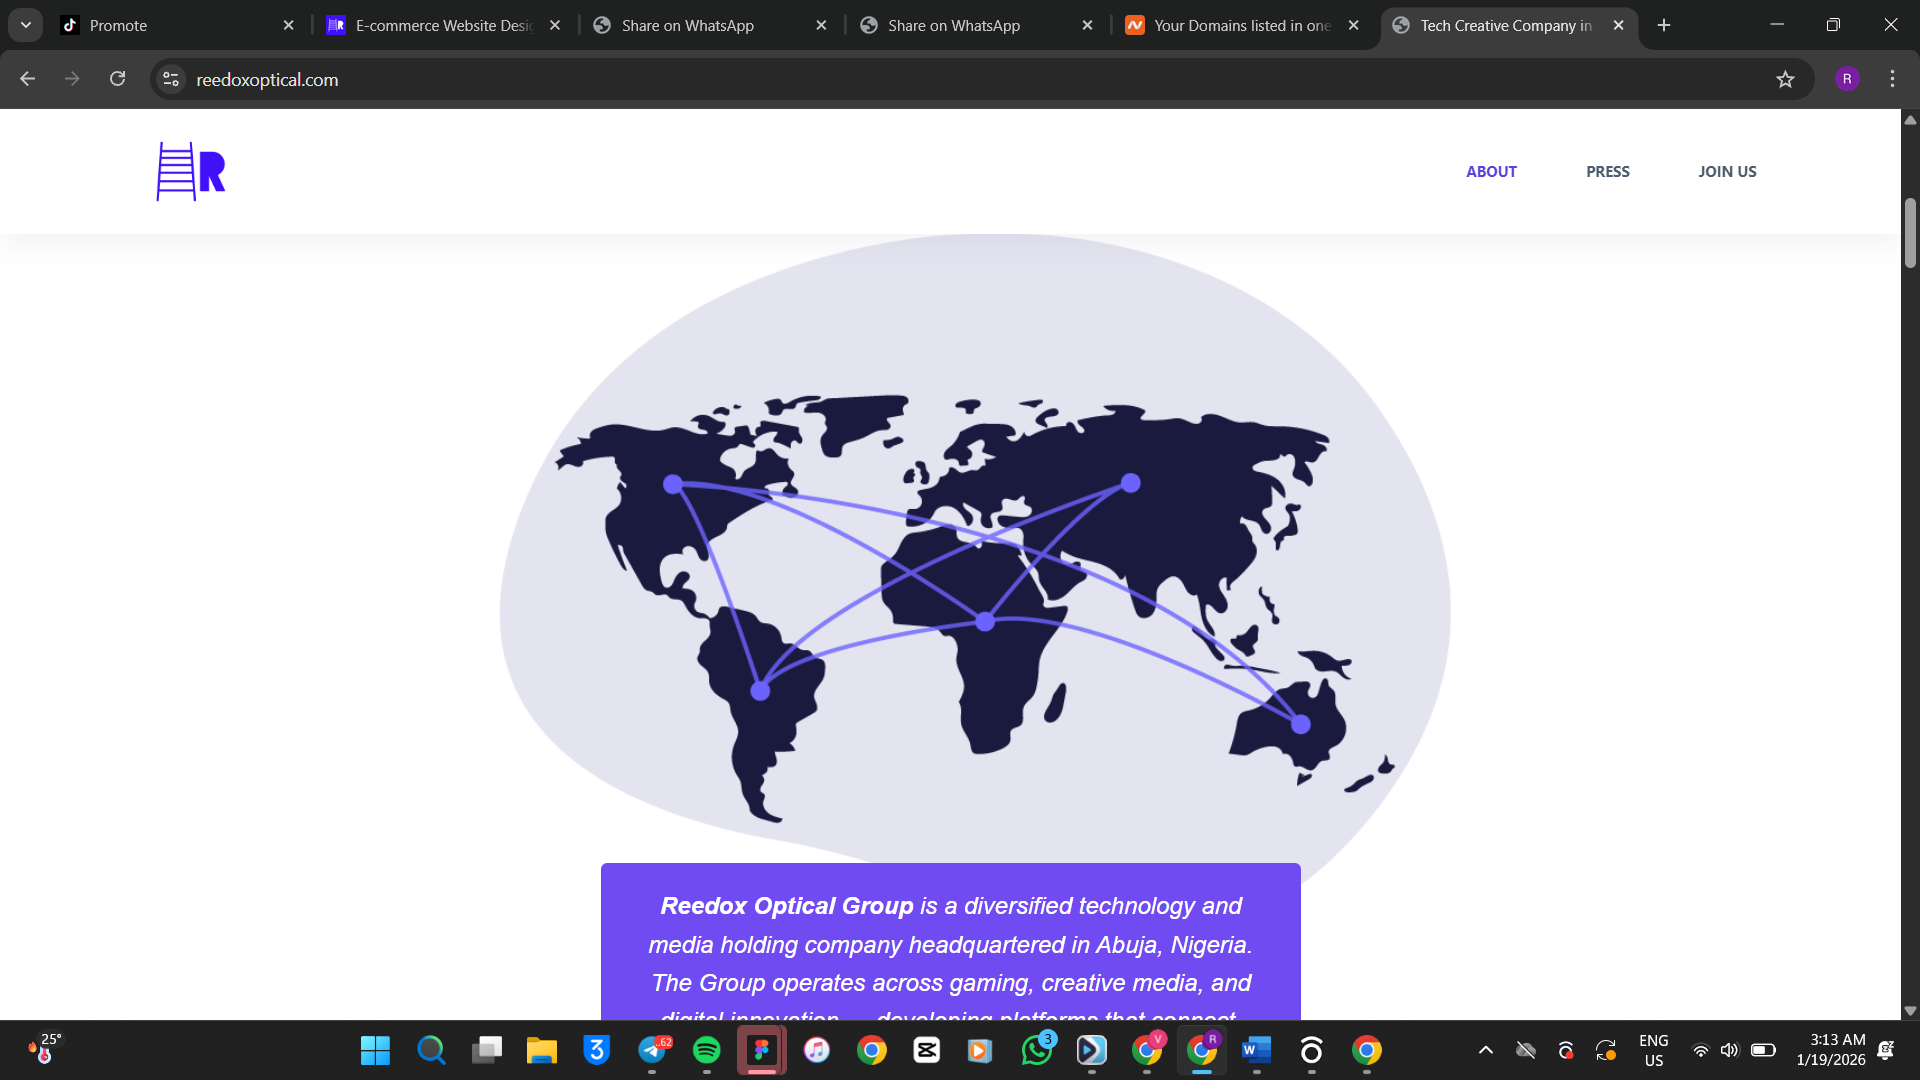Viewport: 1920px width, 1080px height.
Task: Open Chrome profile avatar R
Action: coord(1847,79)
